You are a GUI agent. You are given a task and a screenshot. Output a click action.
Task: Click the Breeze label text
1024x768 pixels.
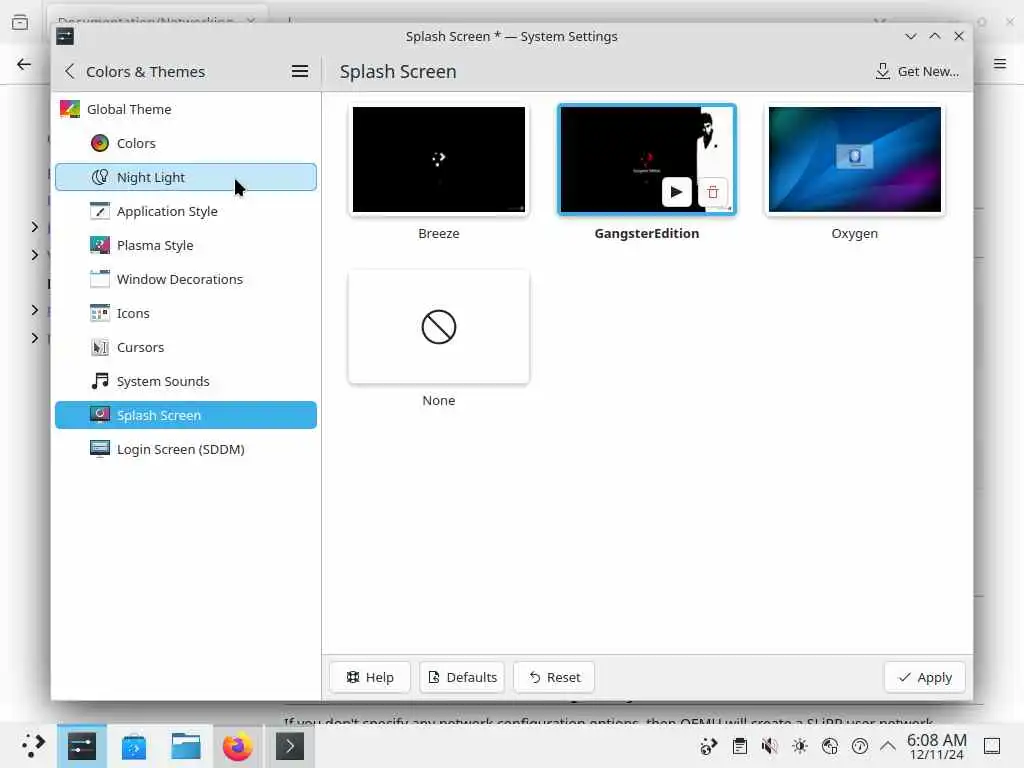point(439,233)
